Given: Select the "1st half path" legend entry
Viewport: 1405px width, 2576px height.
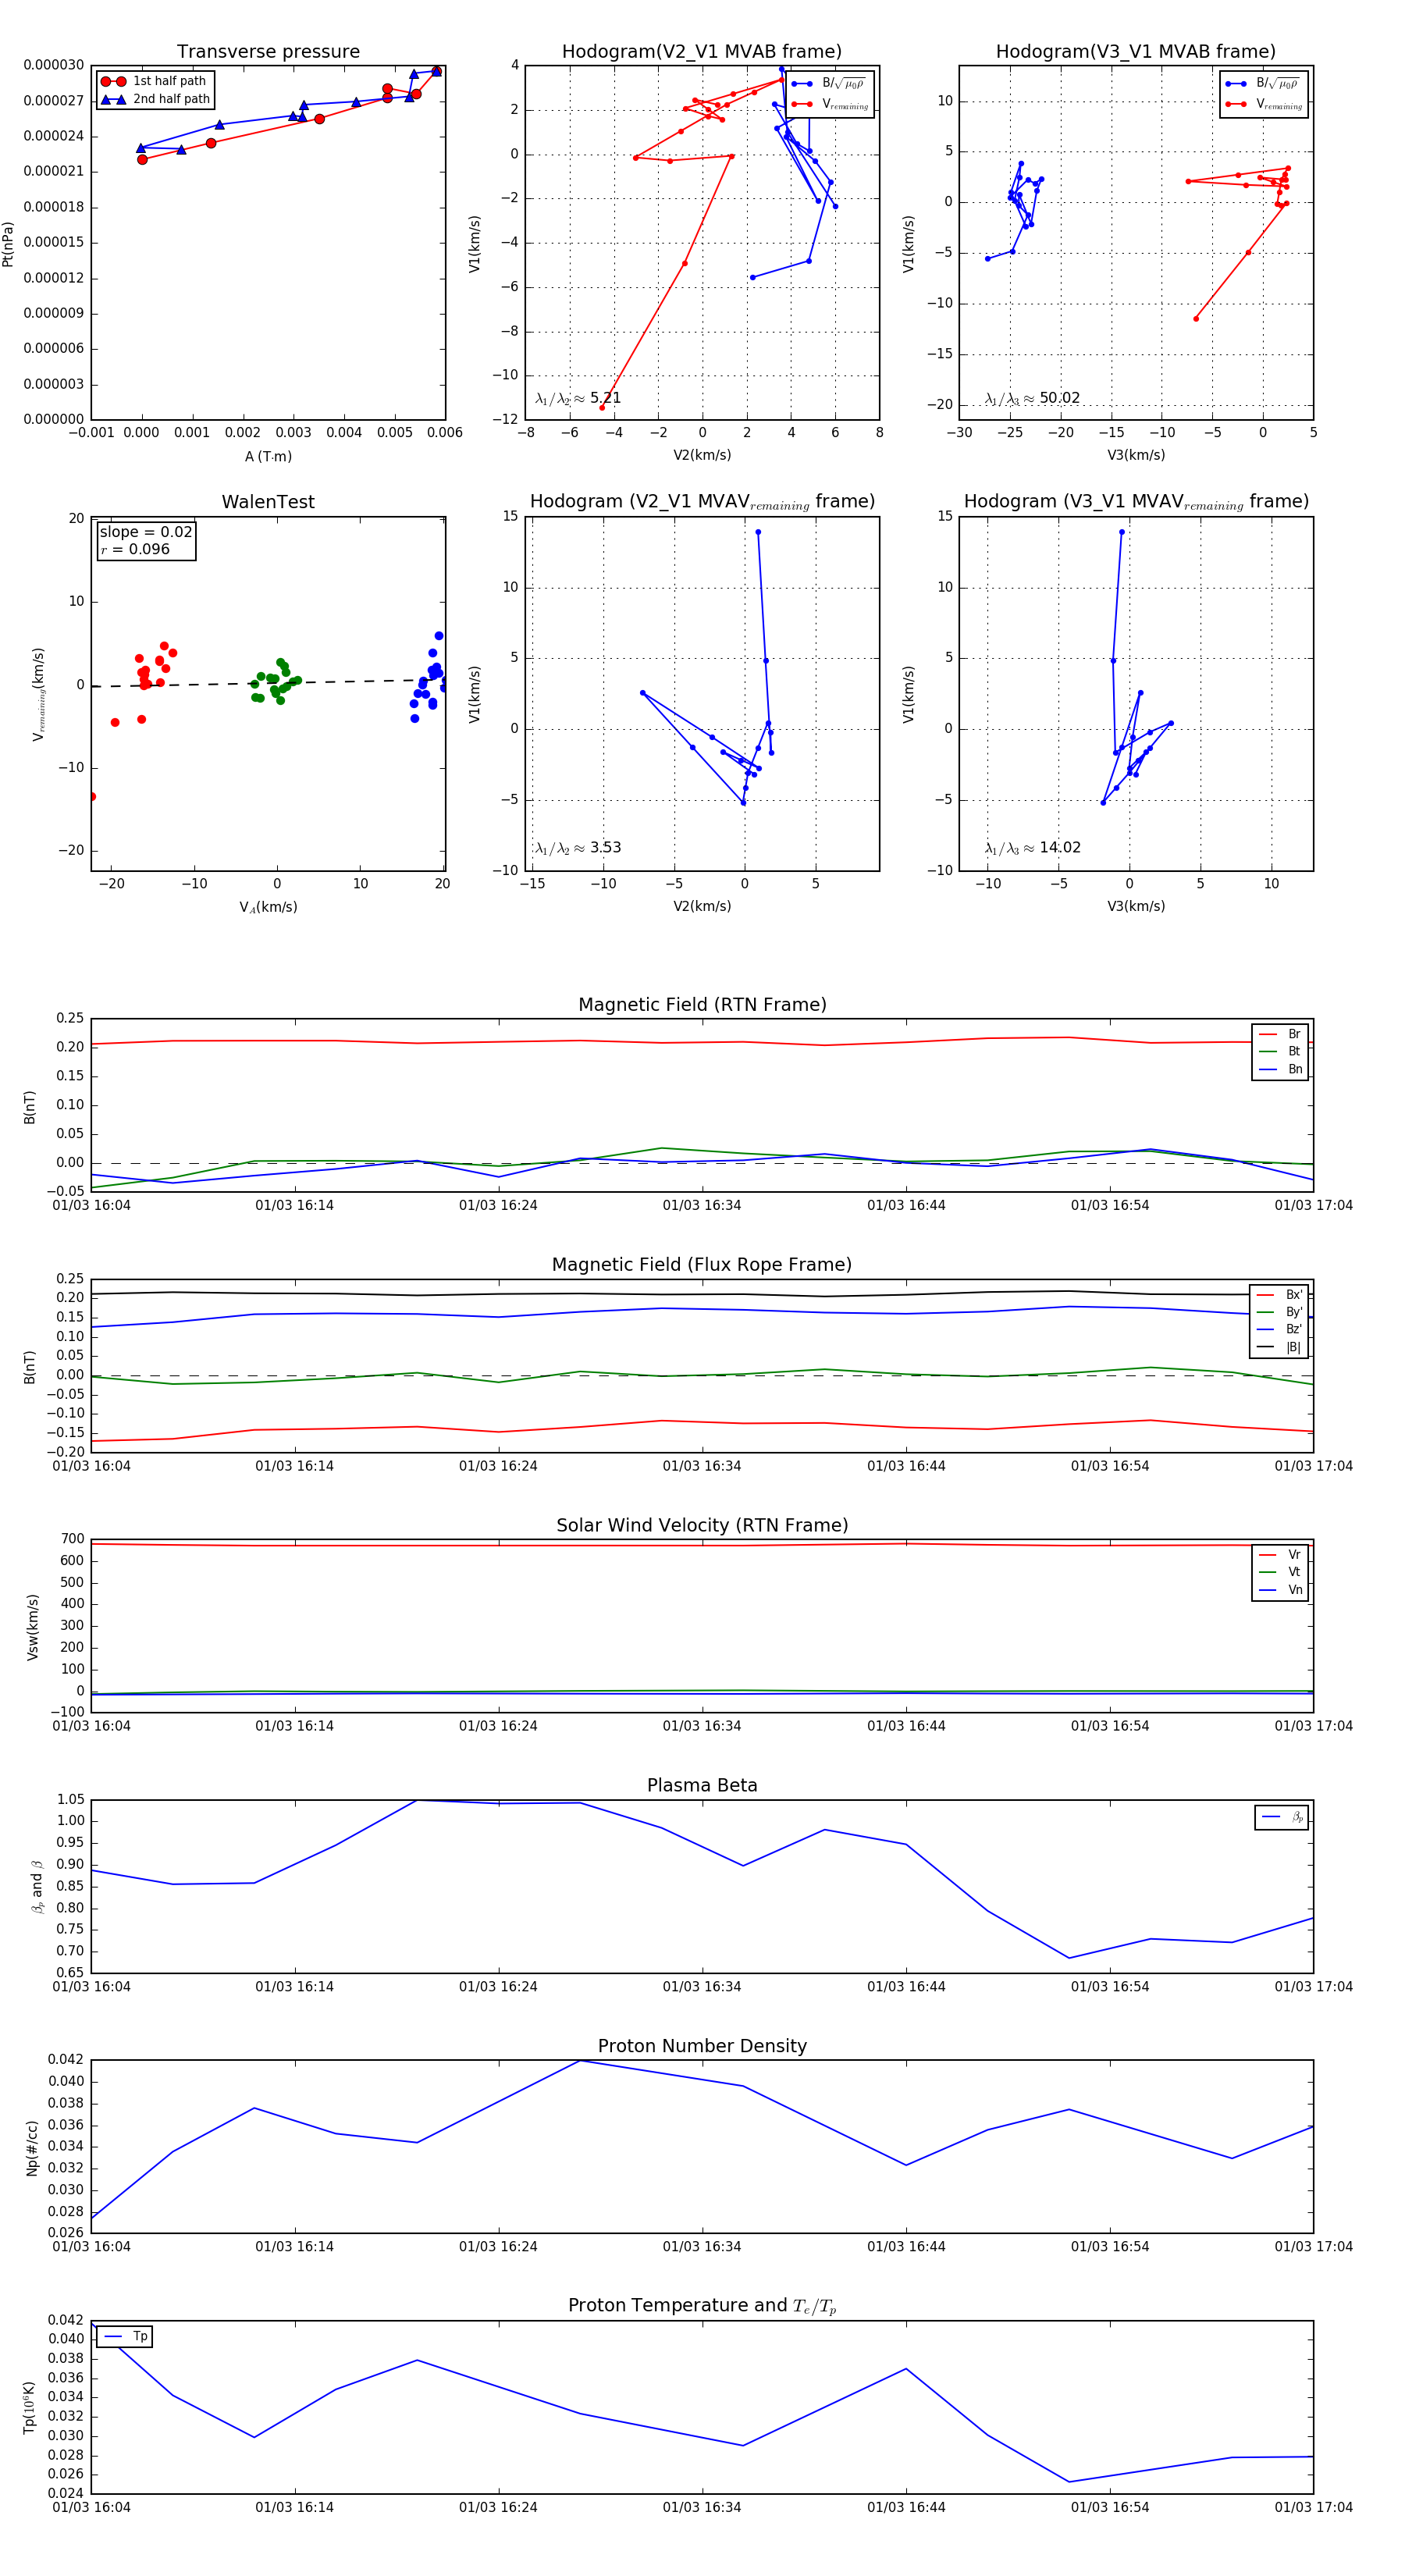Looking at the screenshot, I should click(154, 81).
